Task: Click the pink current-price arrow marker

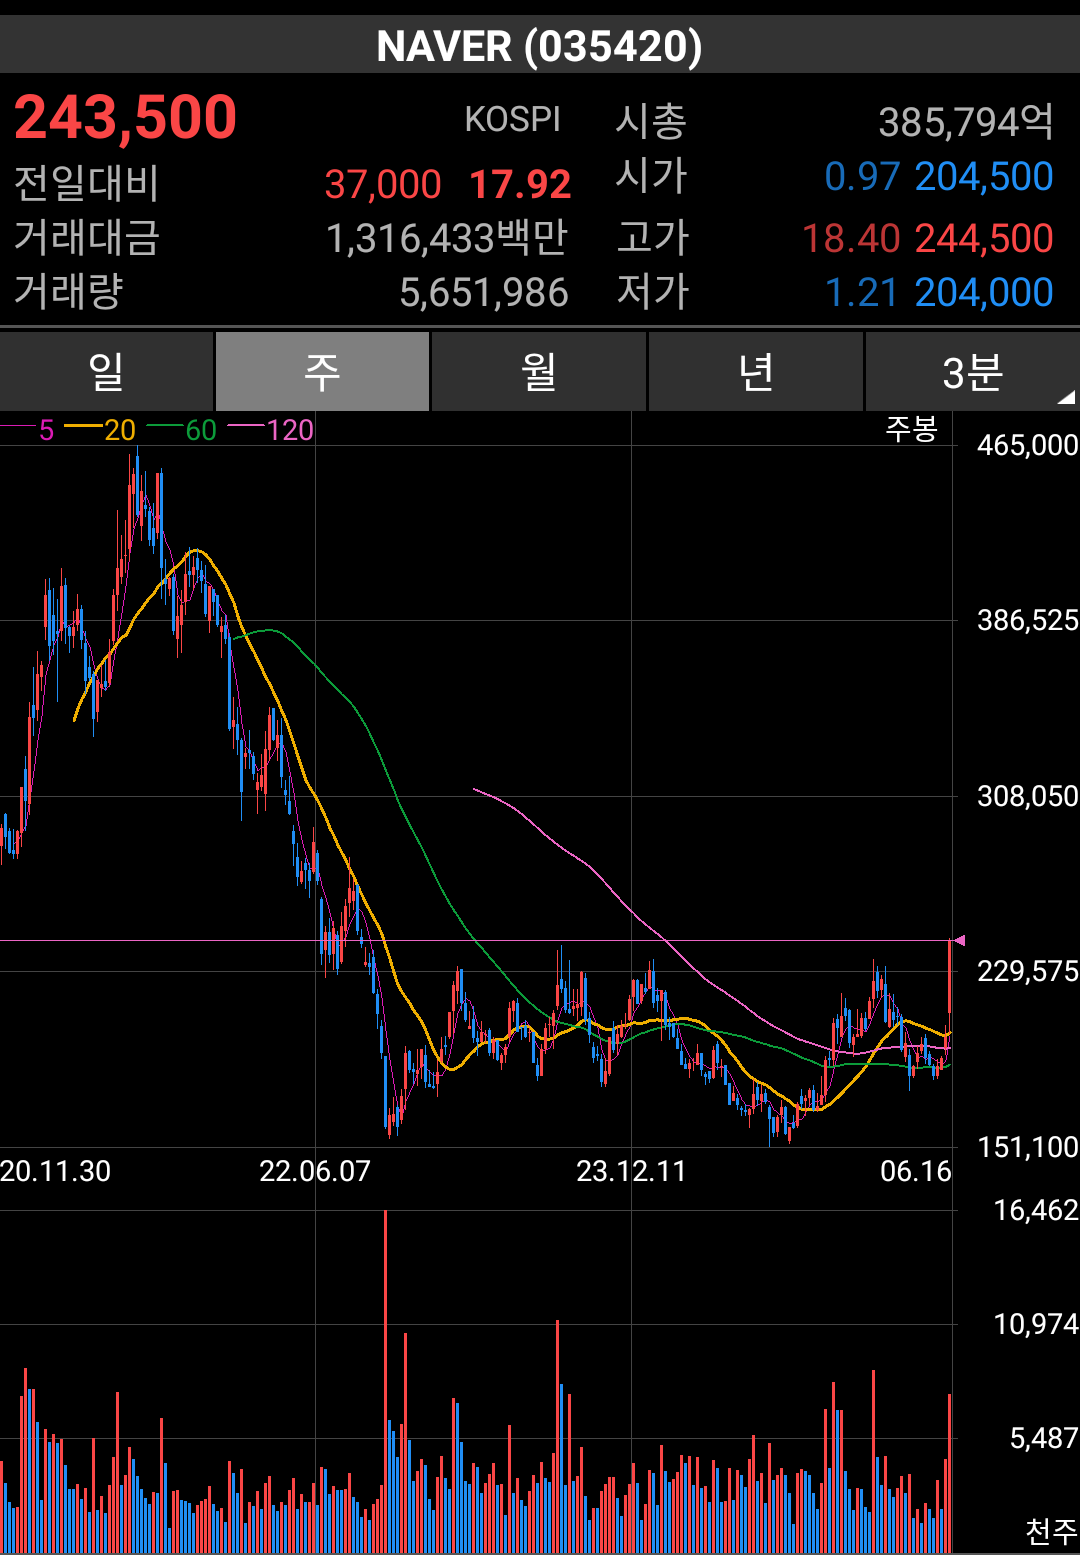Action: pos(959,940)
